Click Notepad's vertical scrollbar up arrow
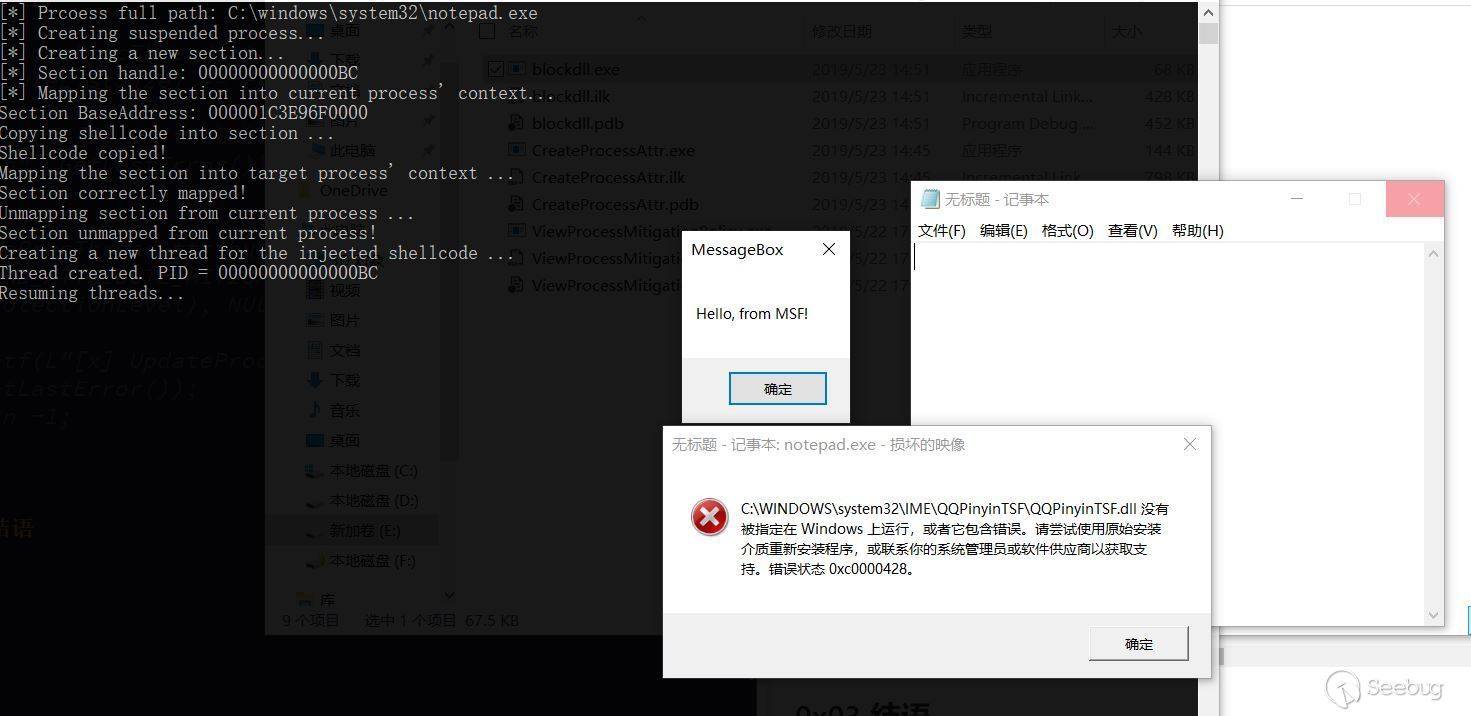 (x=1434, y=254)
